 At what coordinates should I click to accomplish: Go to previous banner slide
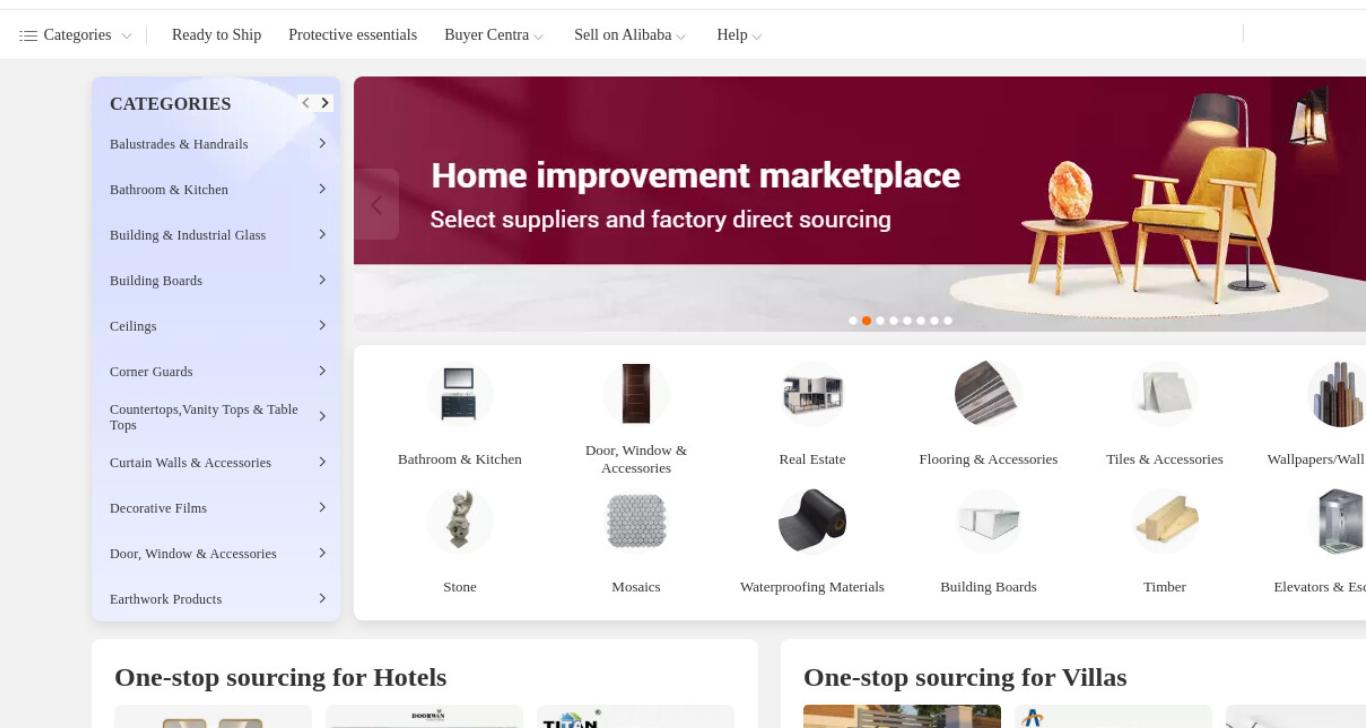click(x=376, y=205)
